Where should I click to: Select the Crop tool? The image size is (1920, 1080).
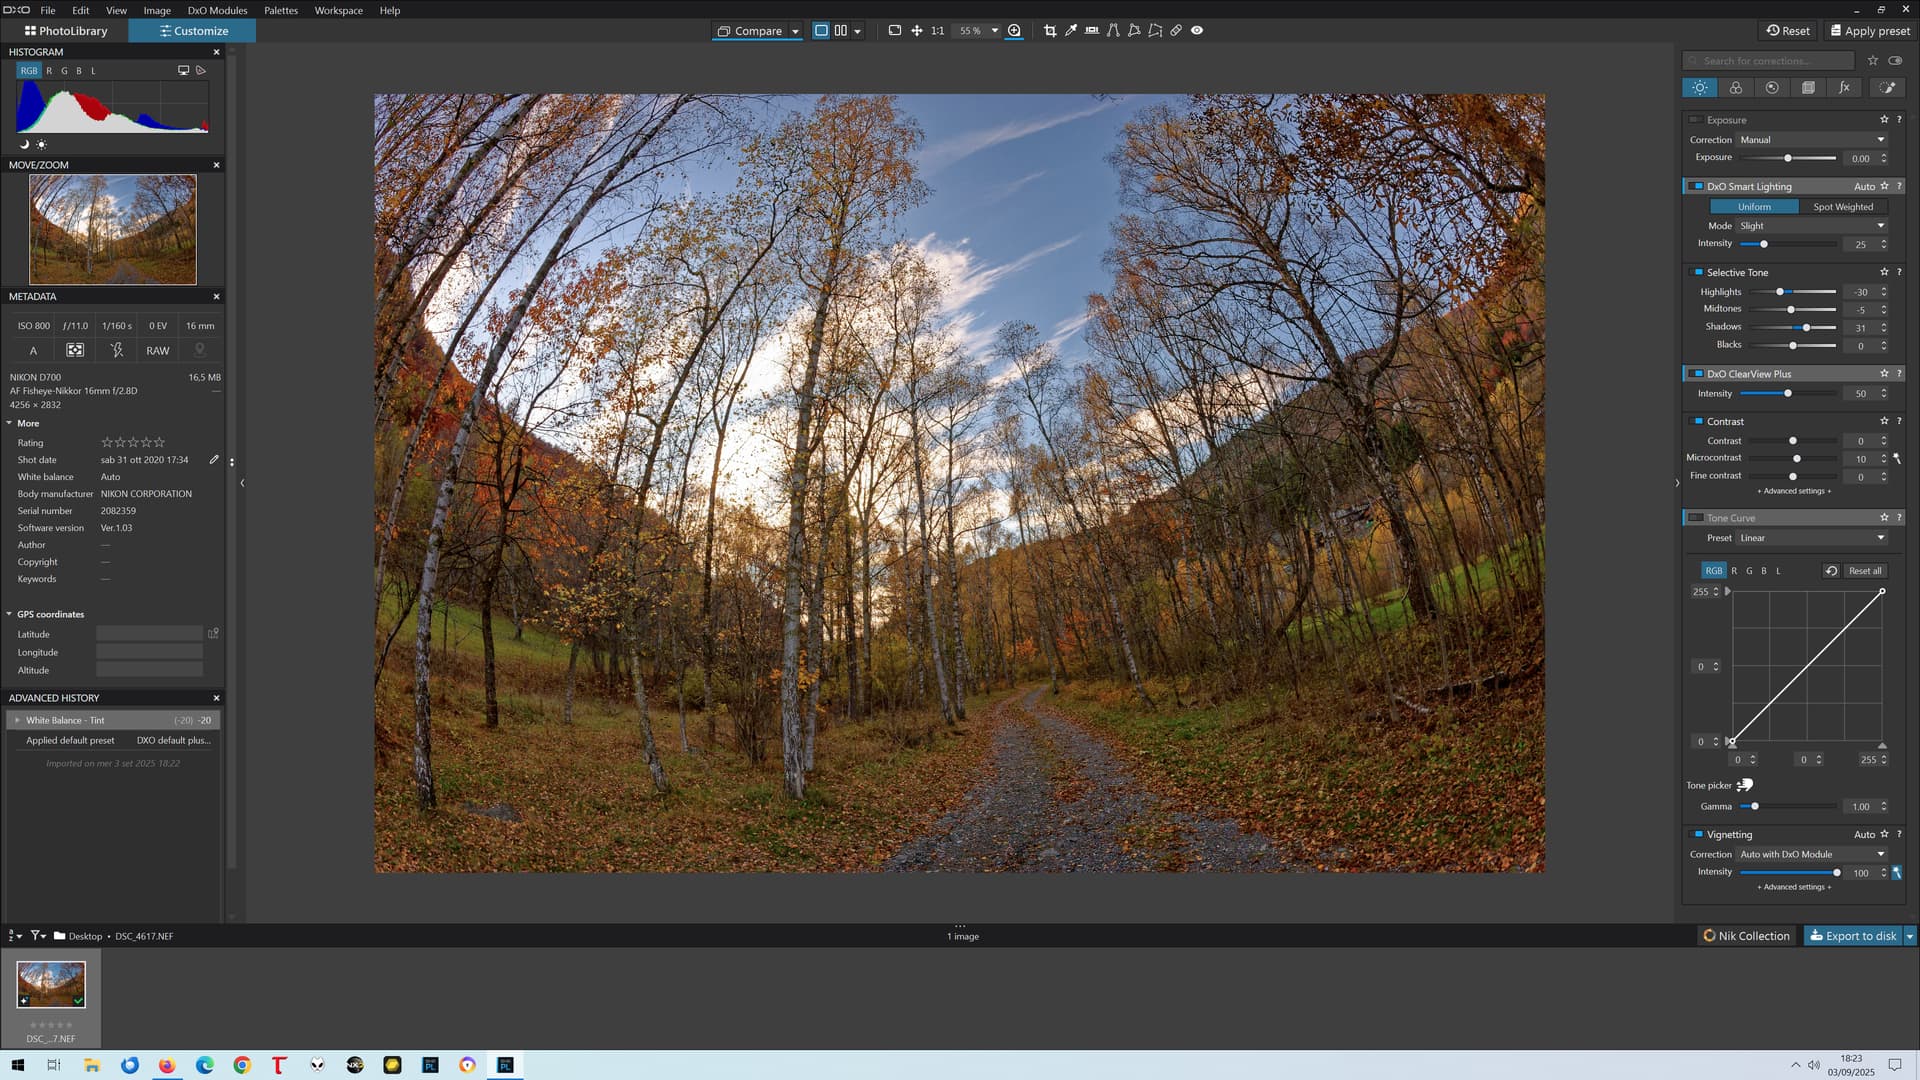click(x=1050, y=31)
